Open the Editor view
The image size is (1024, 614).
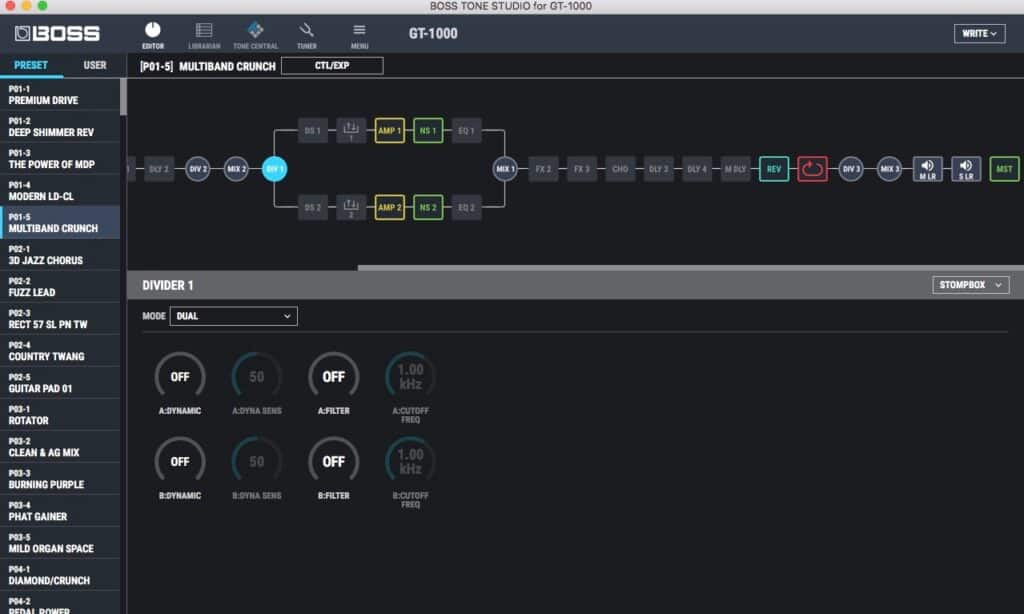[x=153, y=35]
